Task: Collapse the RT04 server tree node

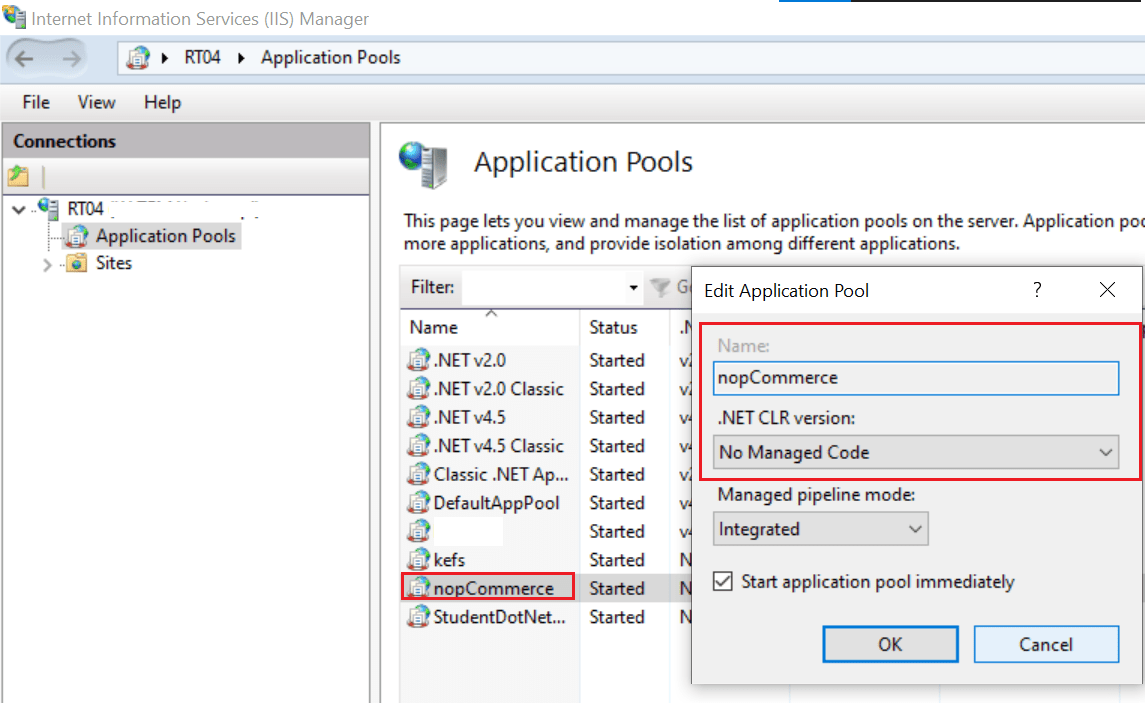Action: tap(20, 210)
